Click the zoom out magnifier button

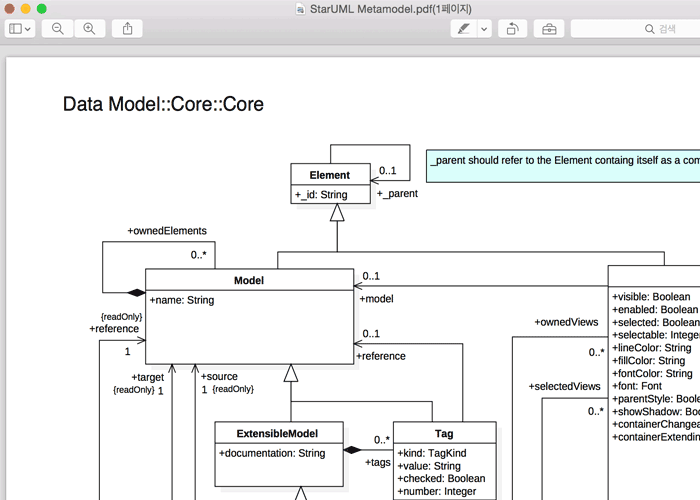(58, 29)
